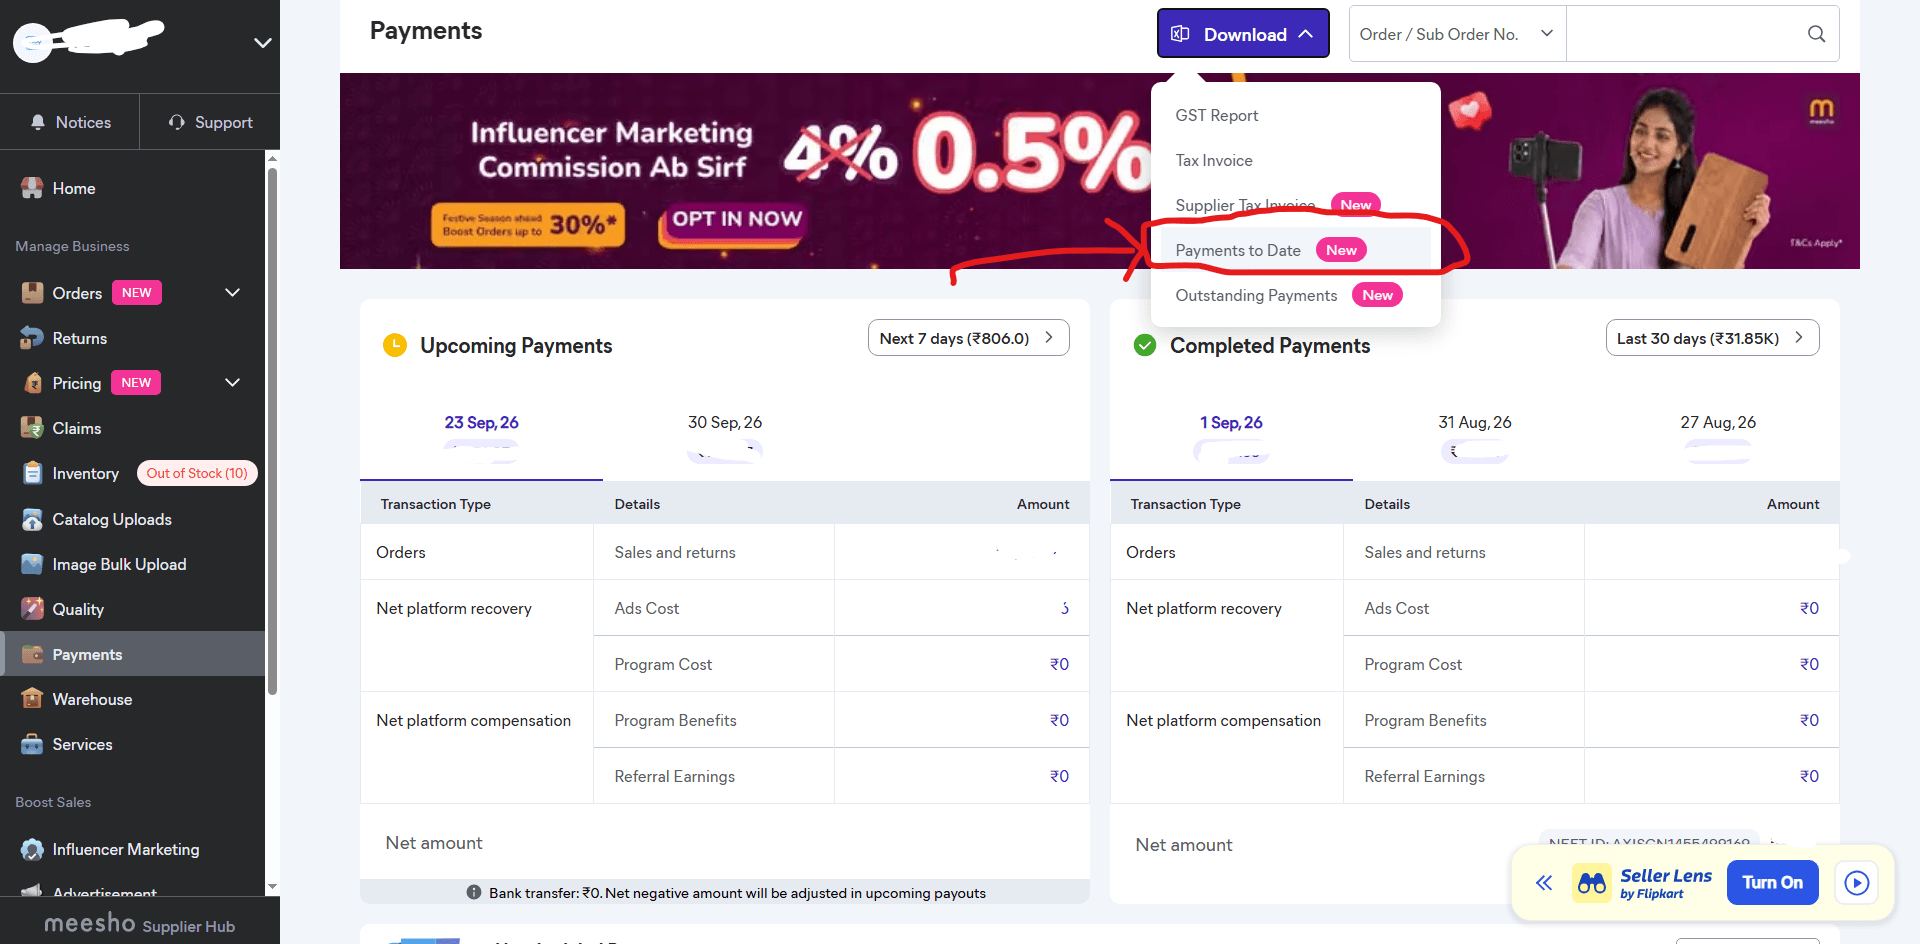
Task: Open Image Bulk Upload icon
Action: point(32,564)
